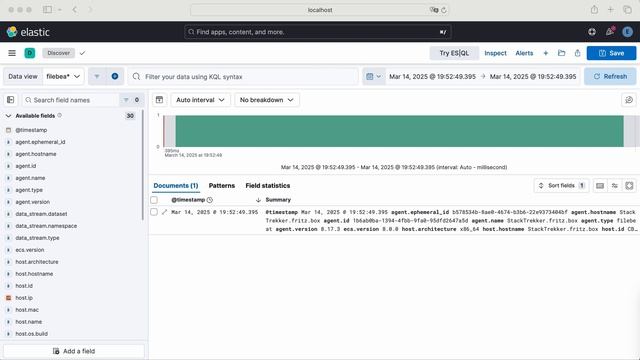
Task: Collapse the Available fields section
Action: point(9,116)
